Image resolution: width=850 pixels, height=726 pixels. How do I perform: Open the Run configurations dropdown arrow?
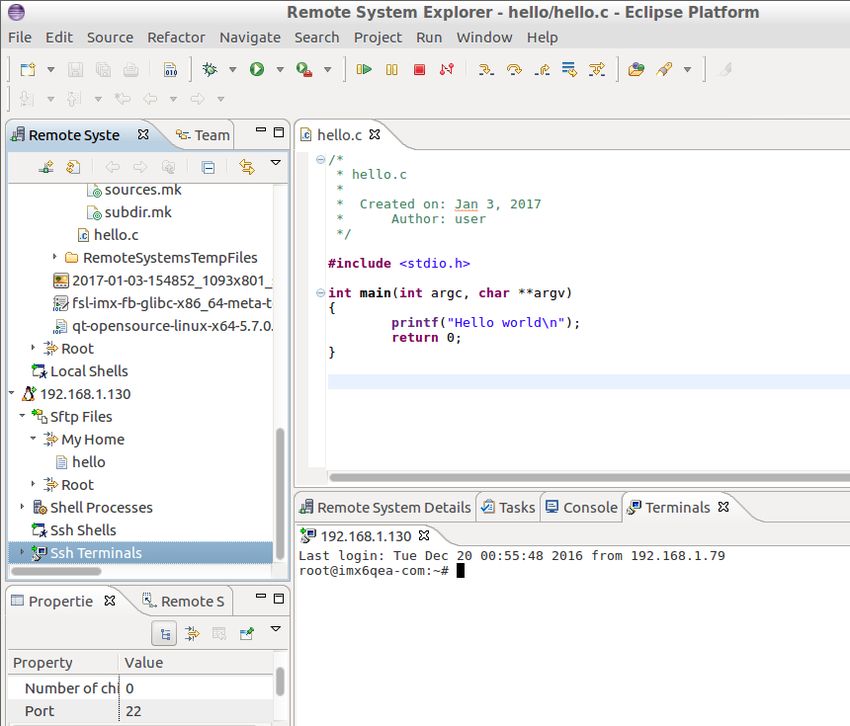pyautogui.click(x=280, y=69)
